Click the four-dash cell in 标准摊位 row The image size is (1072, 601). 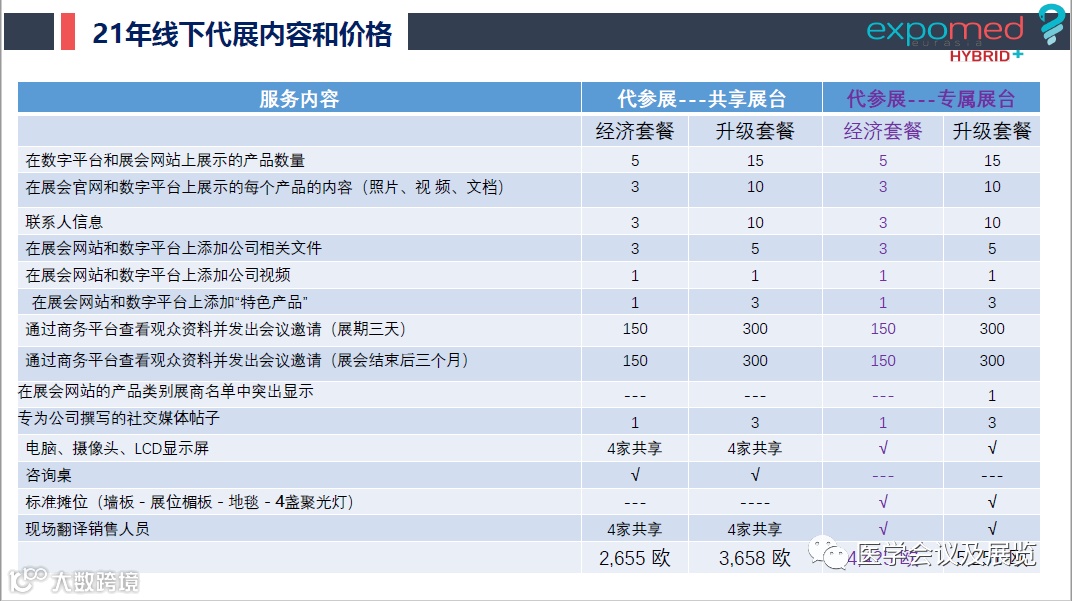755,503
